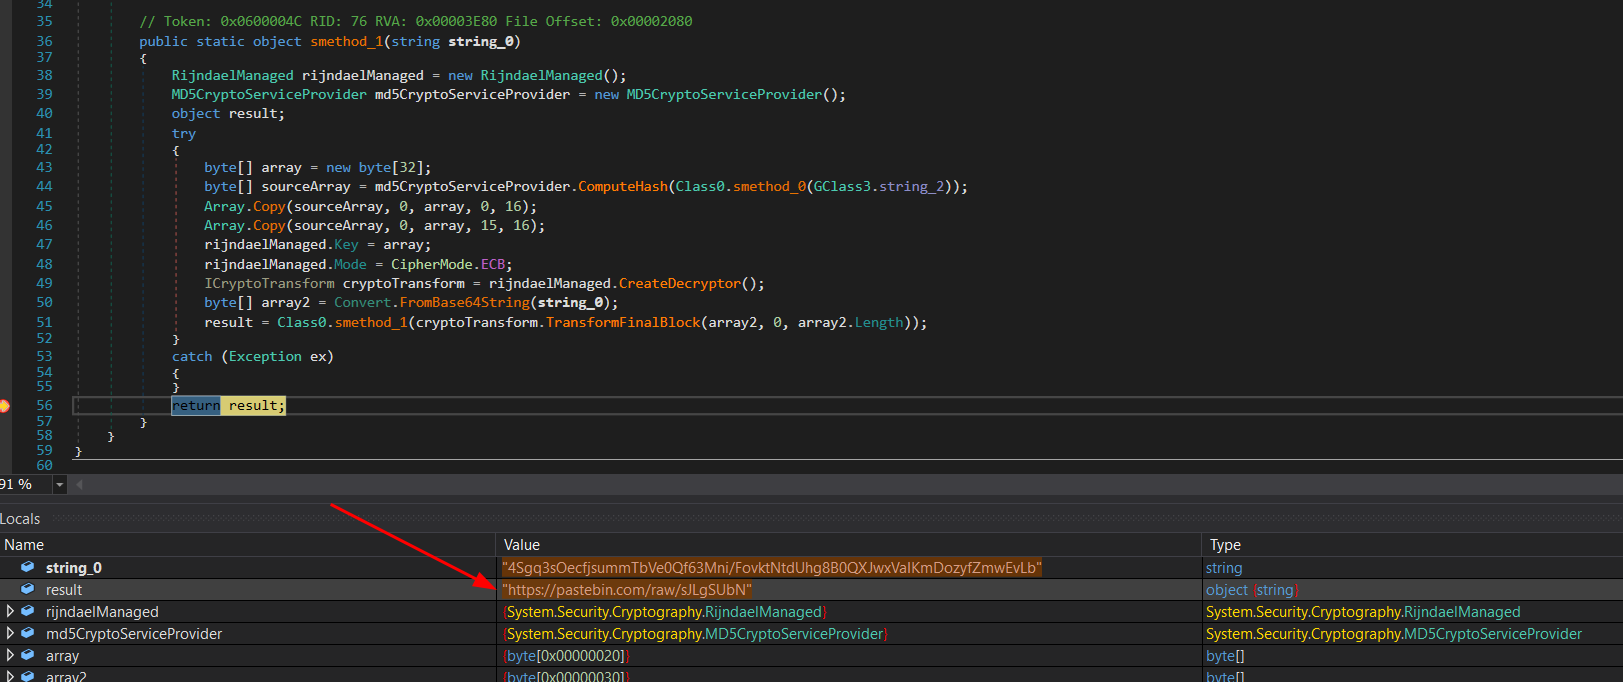Image resolution: width=1623 pixels, height=682 pixels.
Task: Sort by the Name column header
Action: coord(24,545)
